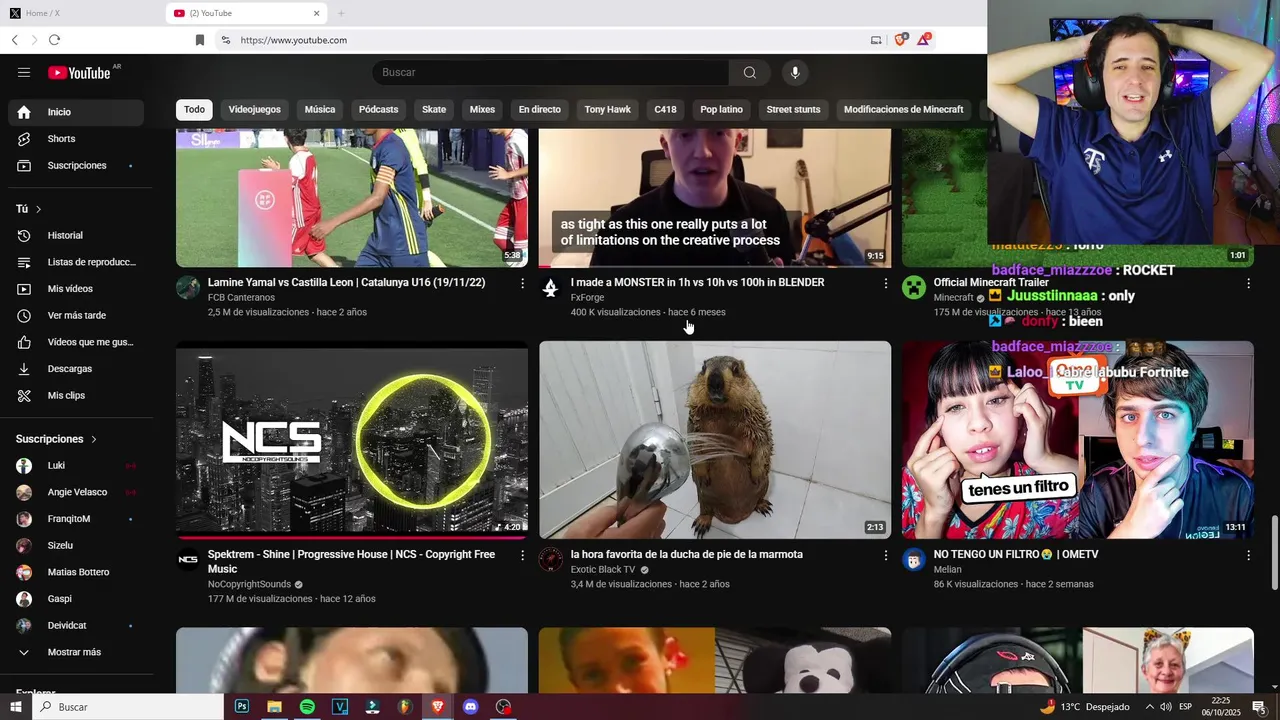
Task: Expand the Tú section chevron
Action: click(39, 209)
